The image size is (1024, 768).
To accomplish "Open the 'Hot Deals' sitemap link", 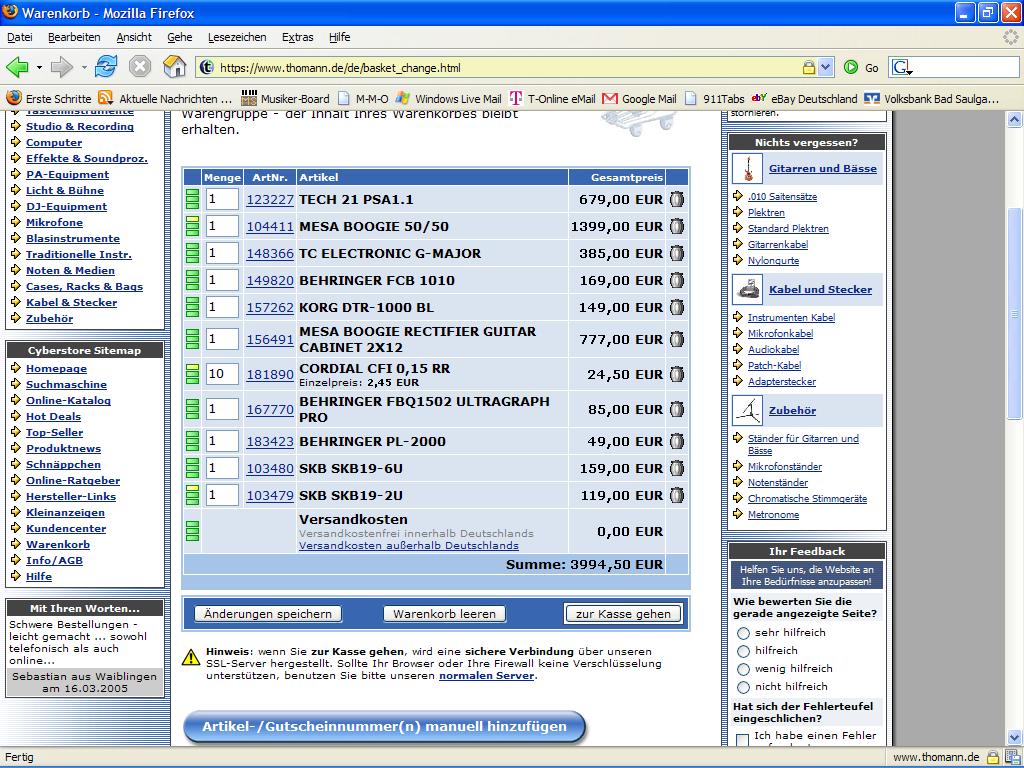I will 54,417.
